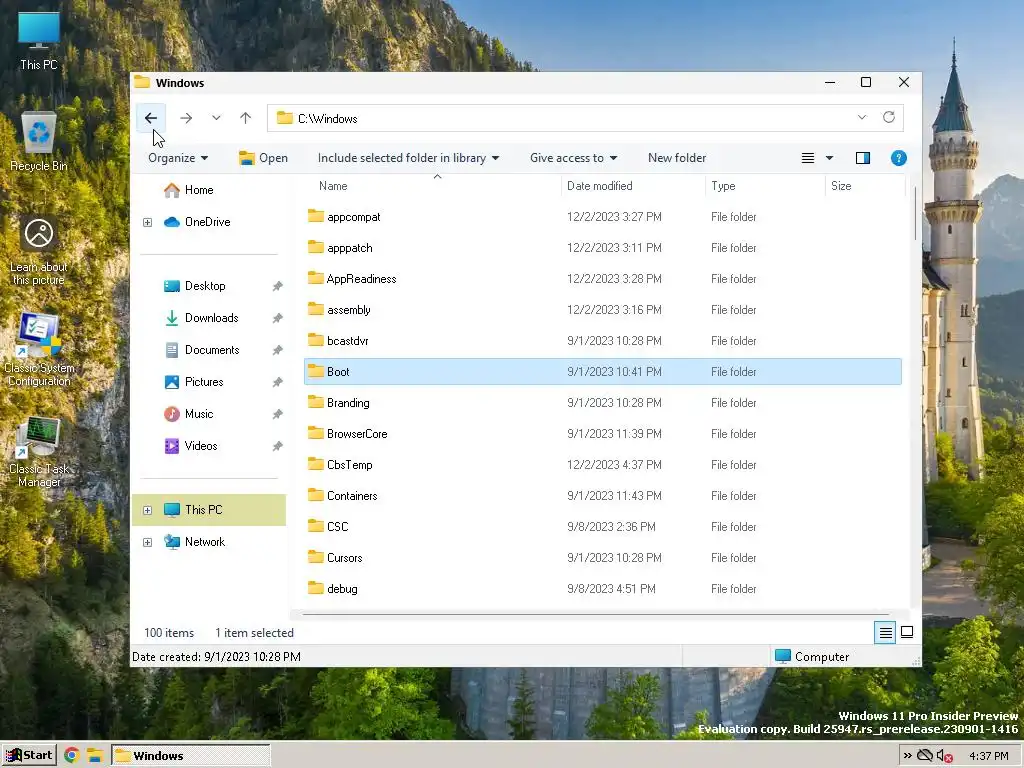This screenshot has height=768, width=1024.
Task: Click the pin icon next to Music
Action: click(278, 414)
